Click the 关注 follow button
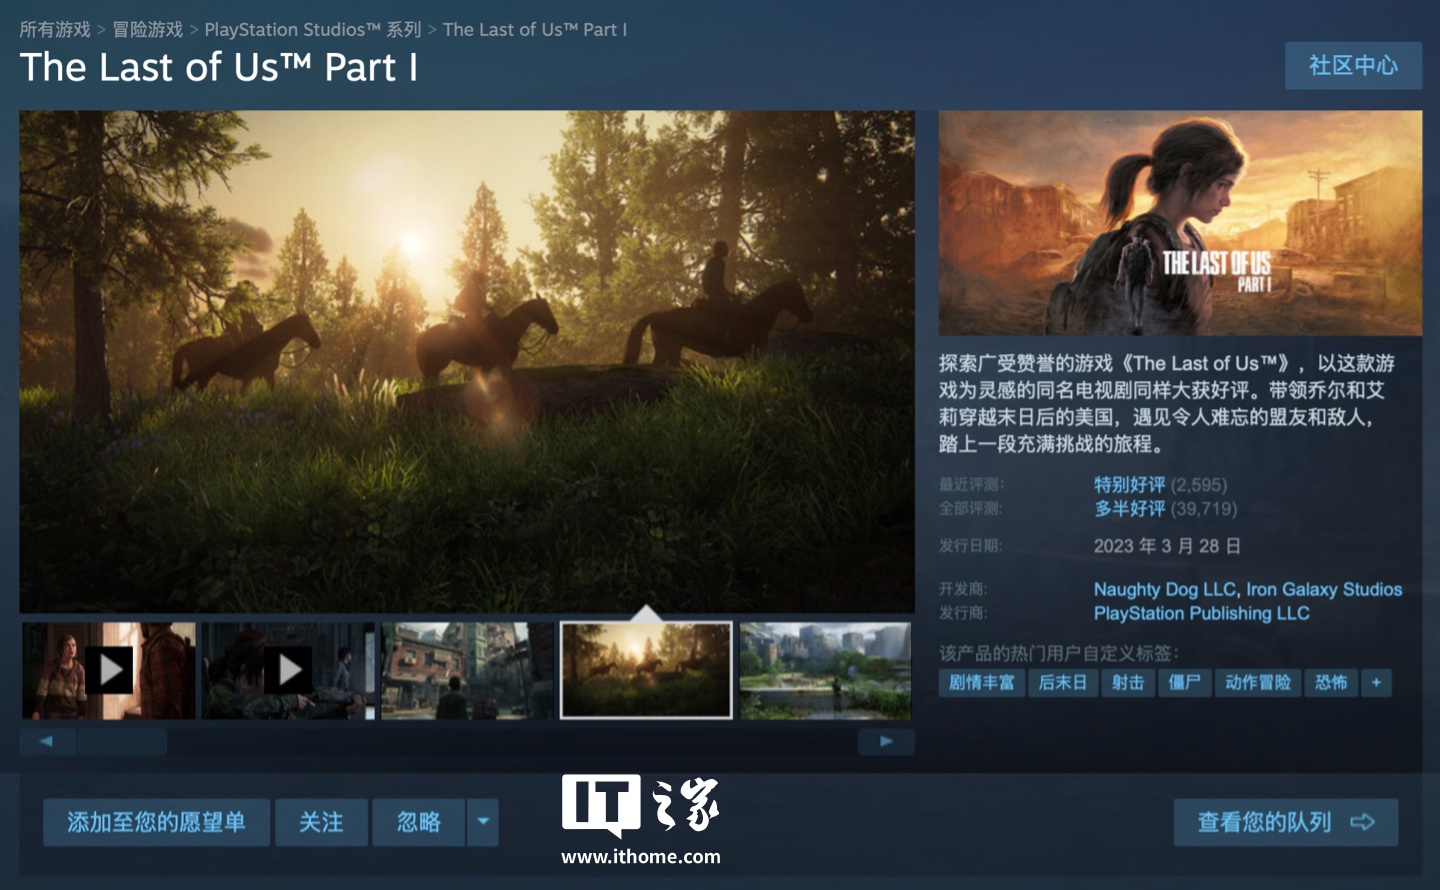1440x890 pixels. [x=321, y=822]
